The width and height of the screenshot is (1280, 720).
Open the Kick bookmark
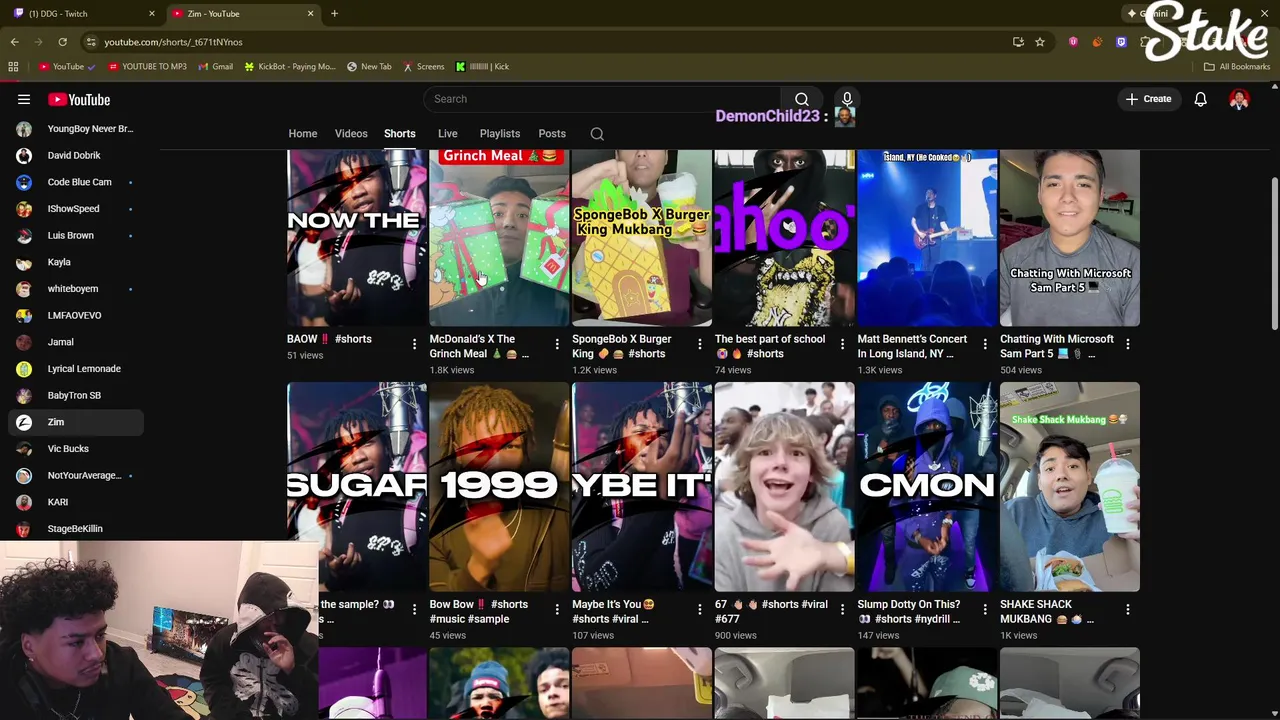[482, 67]
